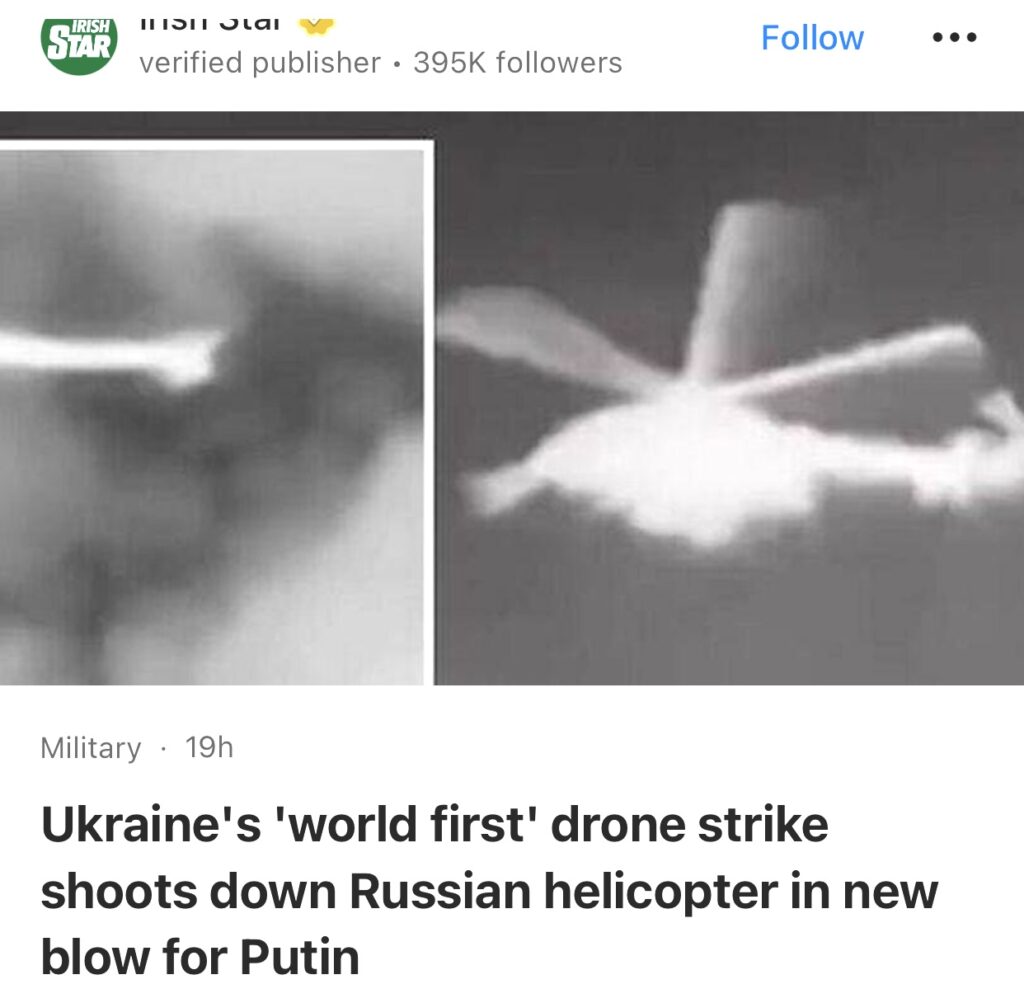This screenshot has width=1024, height=1003.
Task: Click the 19h timestamp
Action: click(209, 747)
